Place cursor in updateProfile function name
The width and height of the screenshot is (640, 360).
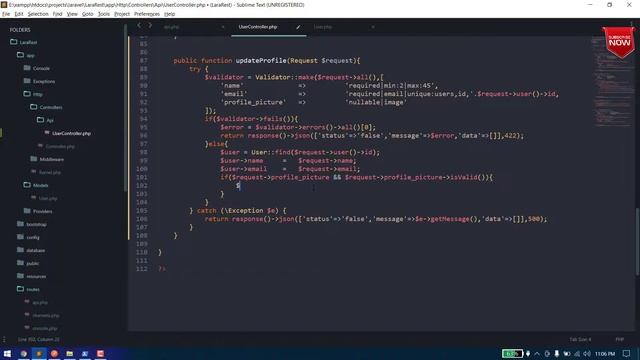point(261,60)
